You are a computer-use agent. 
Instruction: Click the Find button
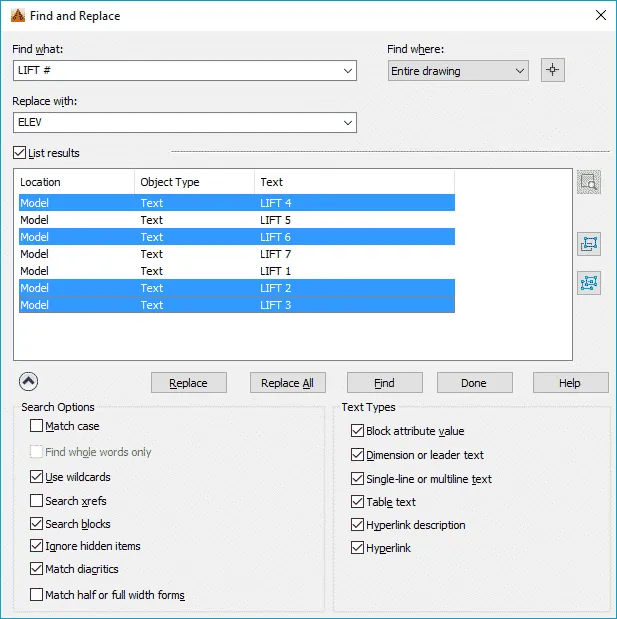[384, 383]
